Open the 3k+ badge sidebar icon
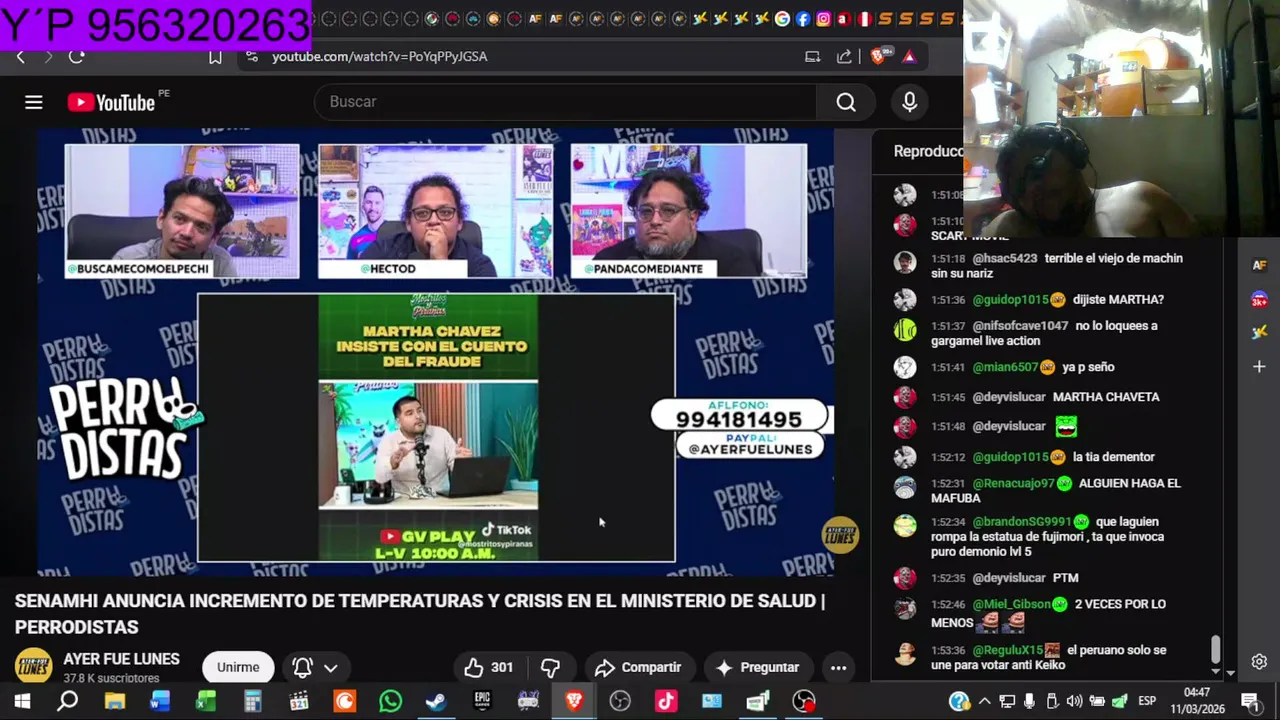Image resolution: width=1280 pixels, height=720 pixels. coord(1259,299)
